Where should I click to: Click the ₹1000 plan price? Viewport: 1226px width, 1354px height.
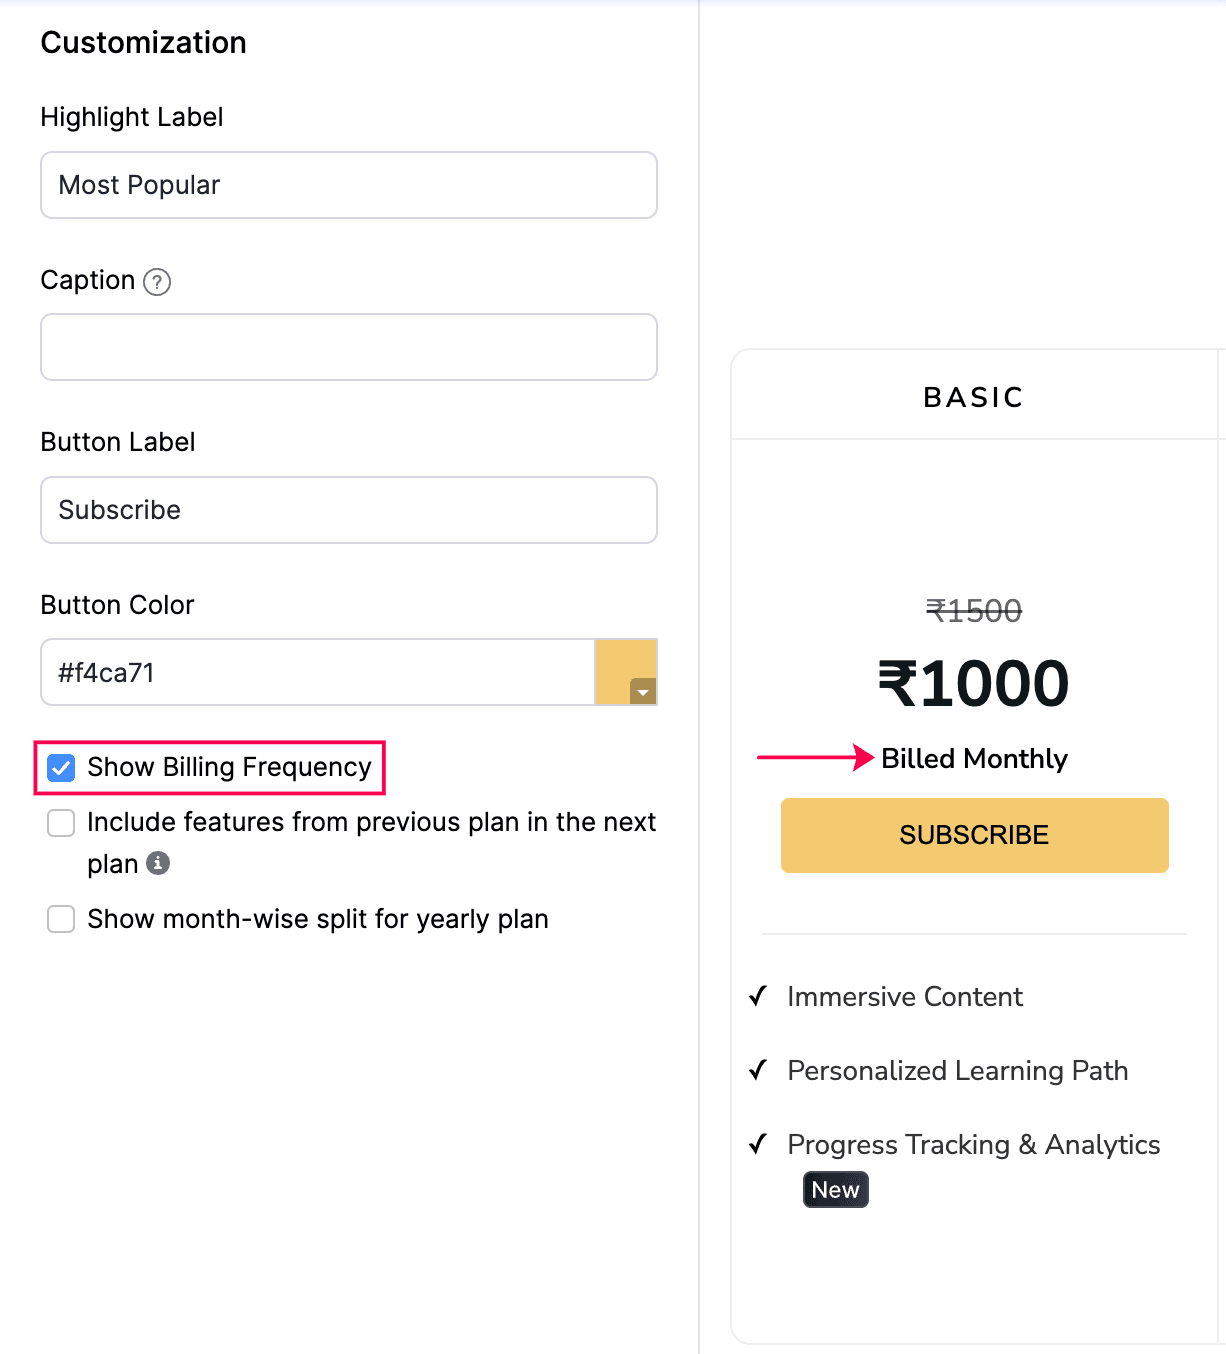(973, 684)
